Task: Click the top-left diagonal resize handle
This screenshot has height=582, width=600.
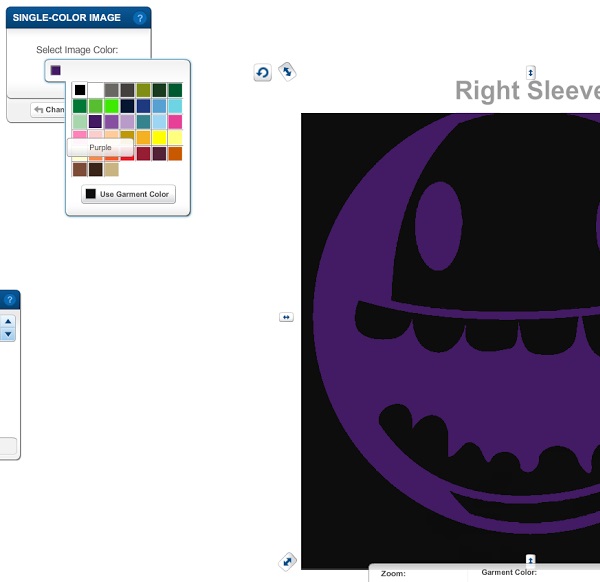Action: (286, 71)
